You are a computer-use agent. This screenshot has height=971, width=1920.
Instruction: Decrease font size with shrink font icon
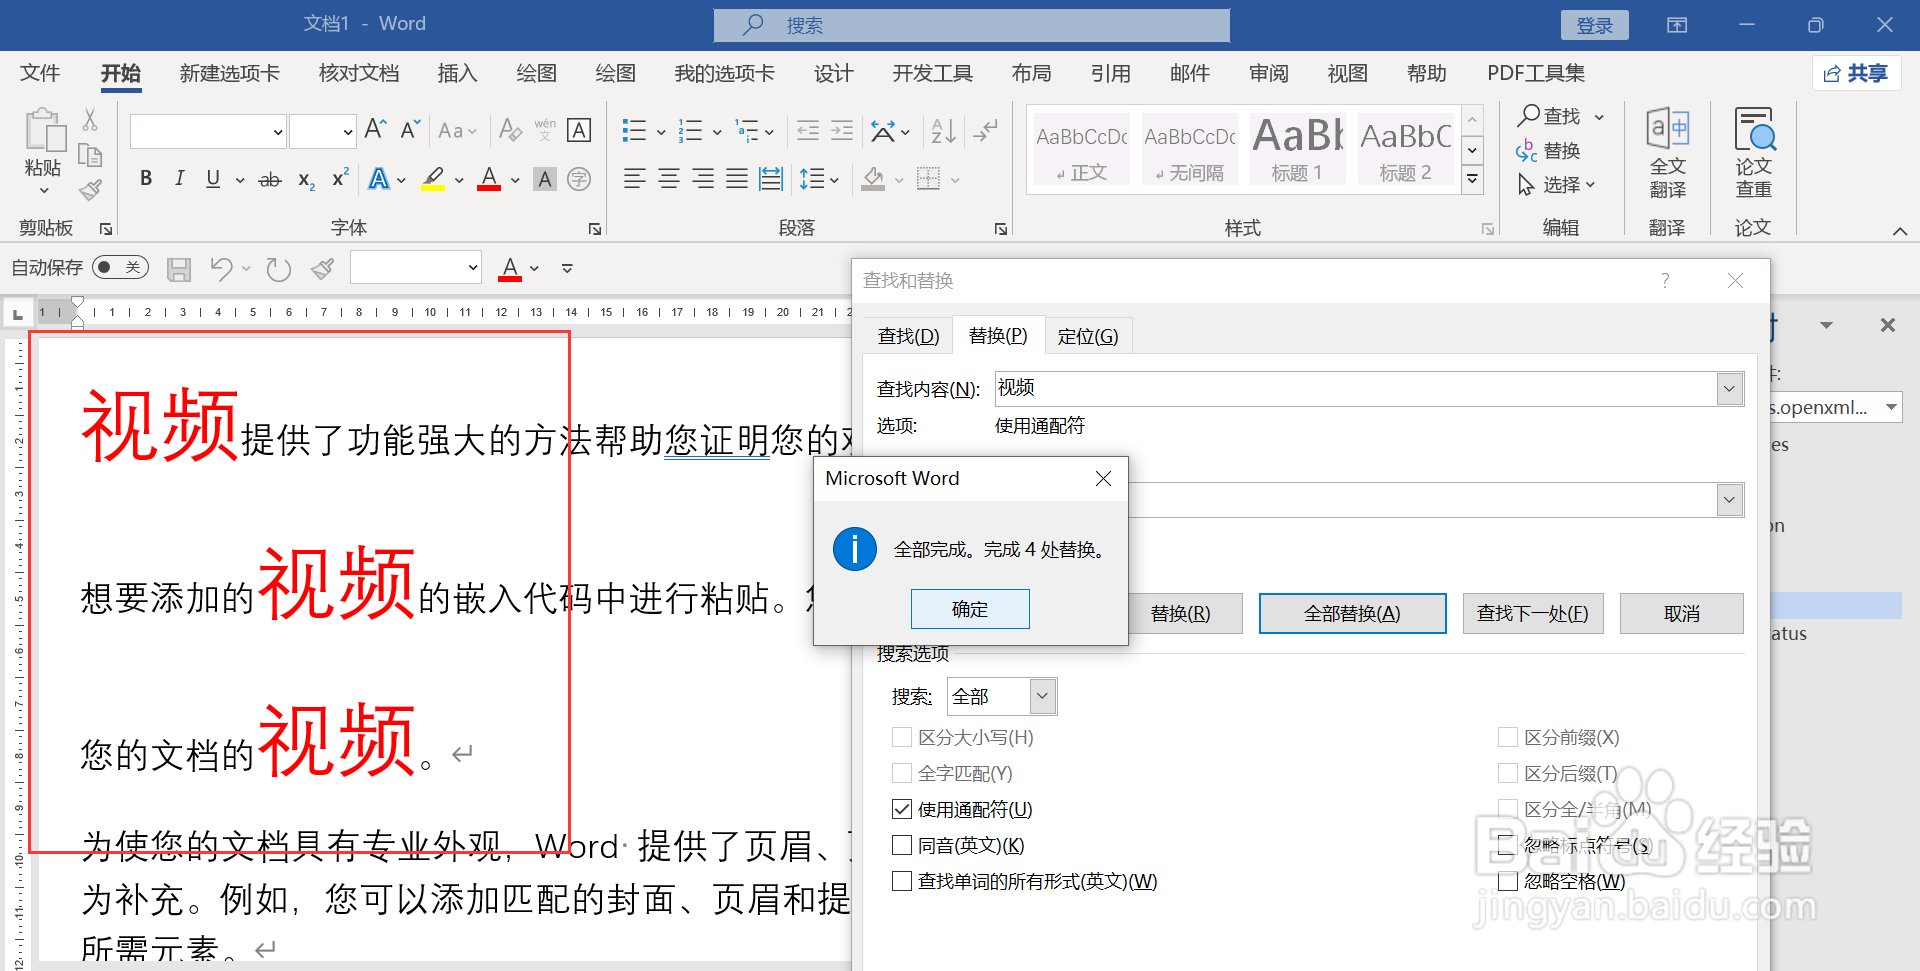click(410, 130)
